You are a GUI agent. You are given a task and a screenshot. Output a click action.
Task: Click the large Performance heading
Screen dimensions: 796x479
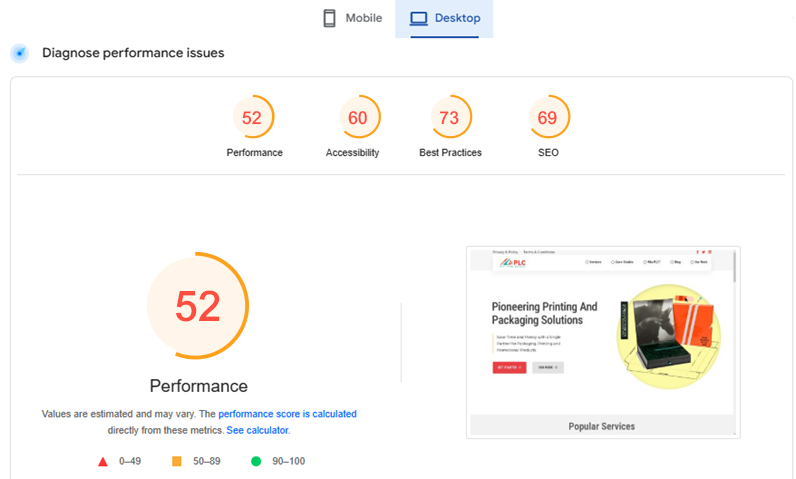(x=198, y=386)
